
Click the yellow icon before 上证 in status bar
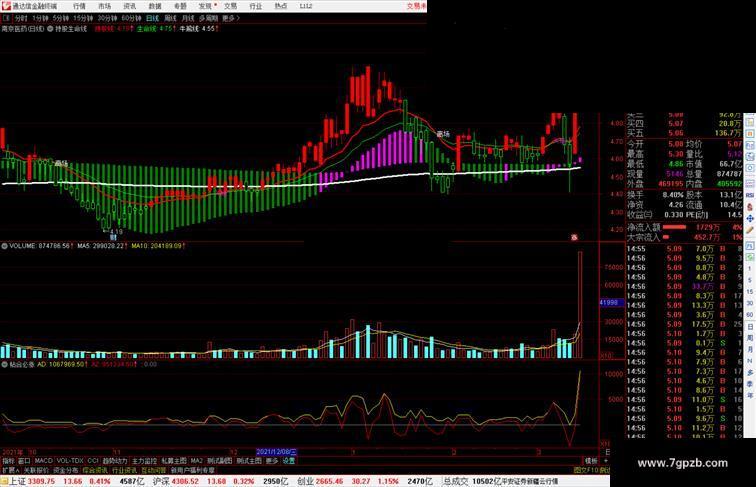click(x=4, y=481)
